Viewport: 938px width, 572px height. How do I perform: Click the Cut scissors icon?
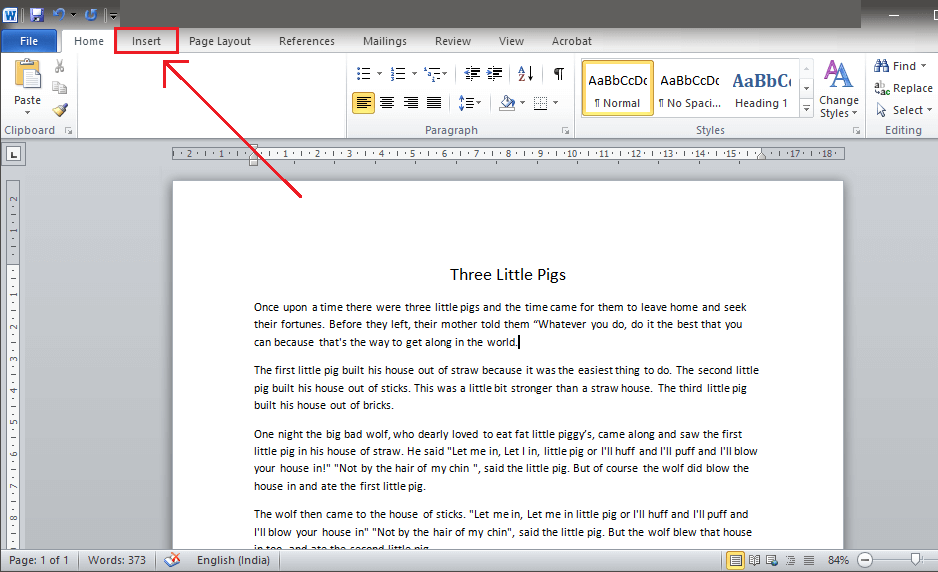60,66
